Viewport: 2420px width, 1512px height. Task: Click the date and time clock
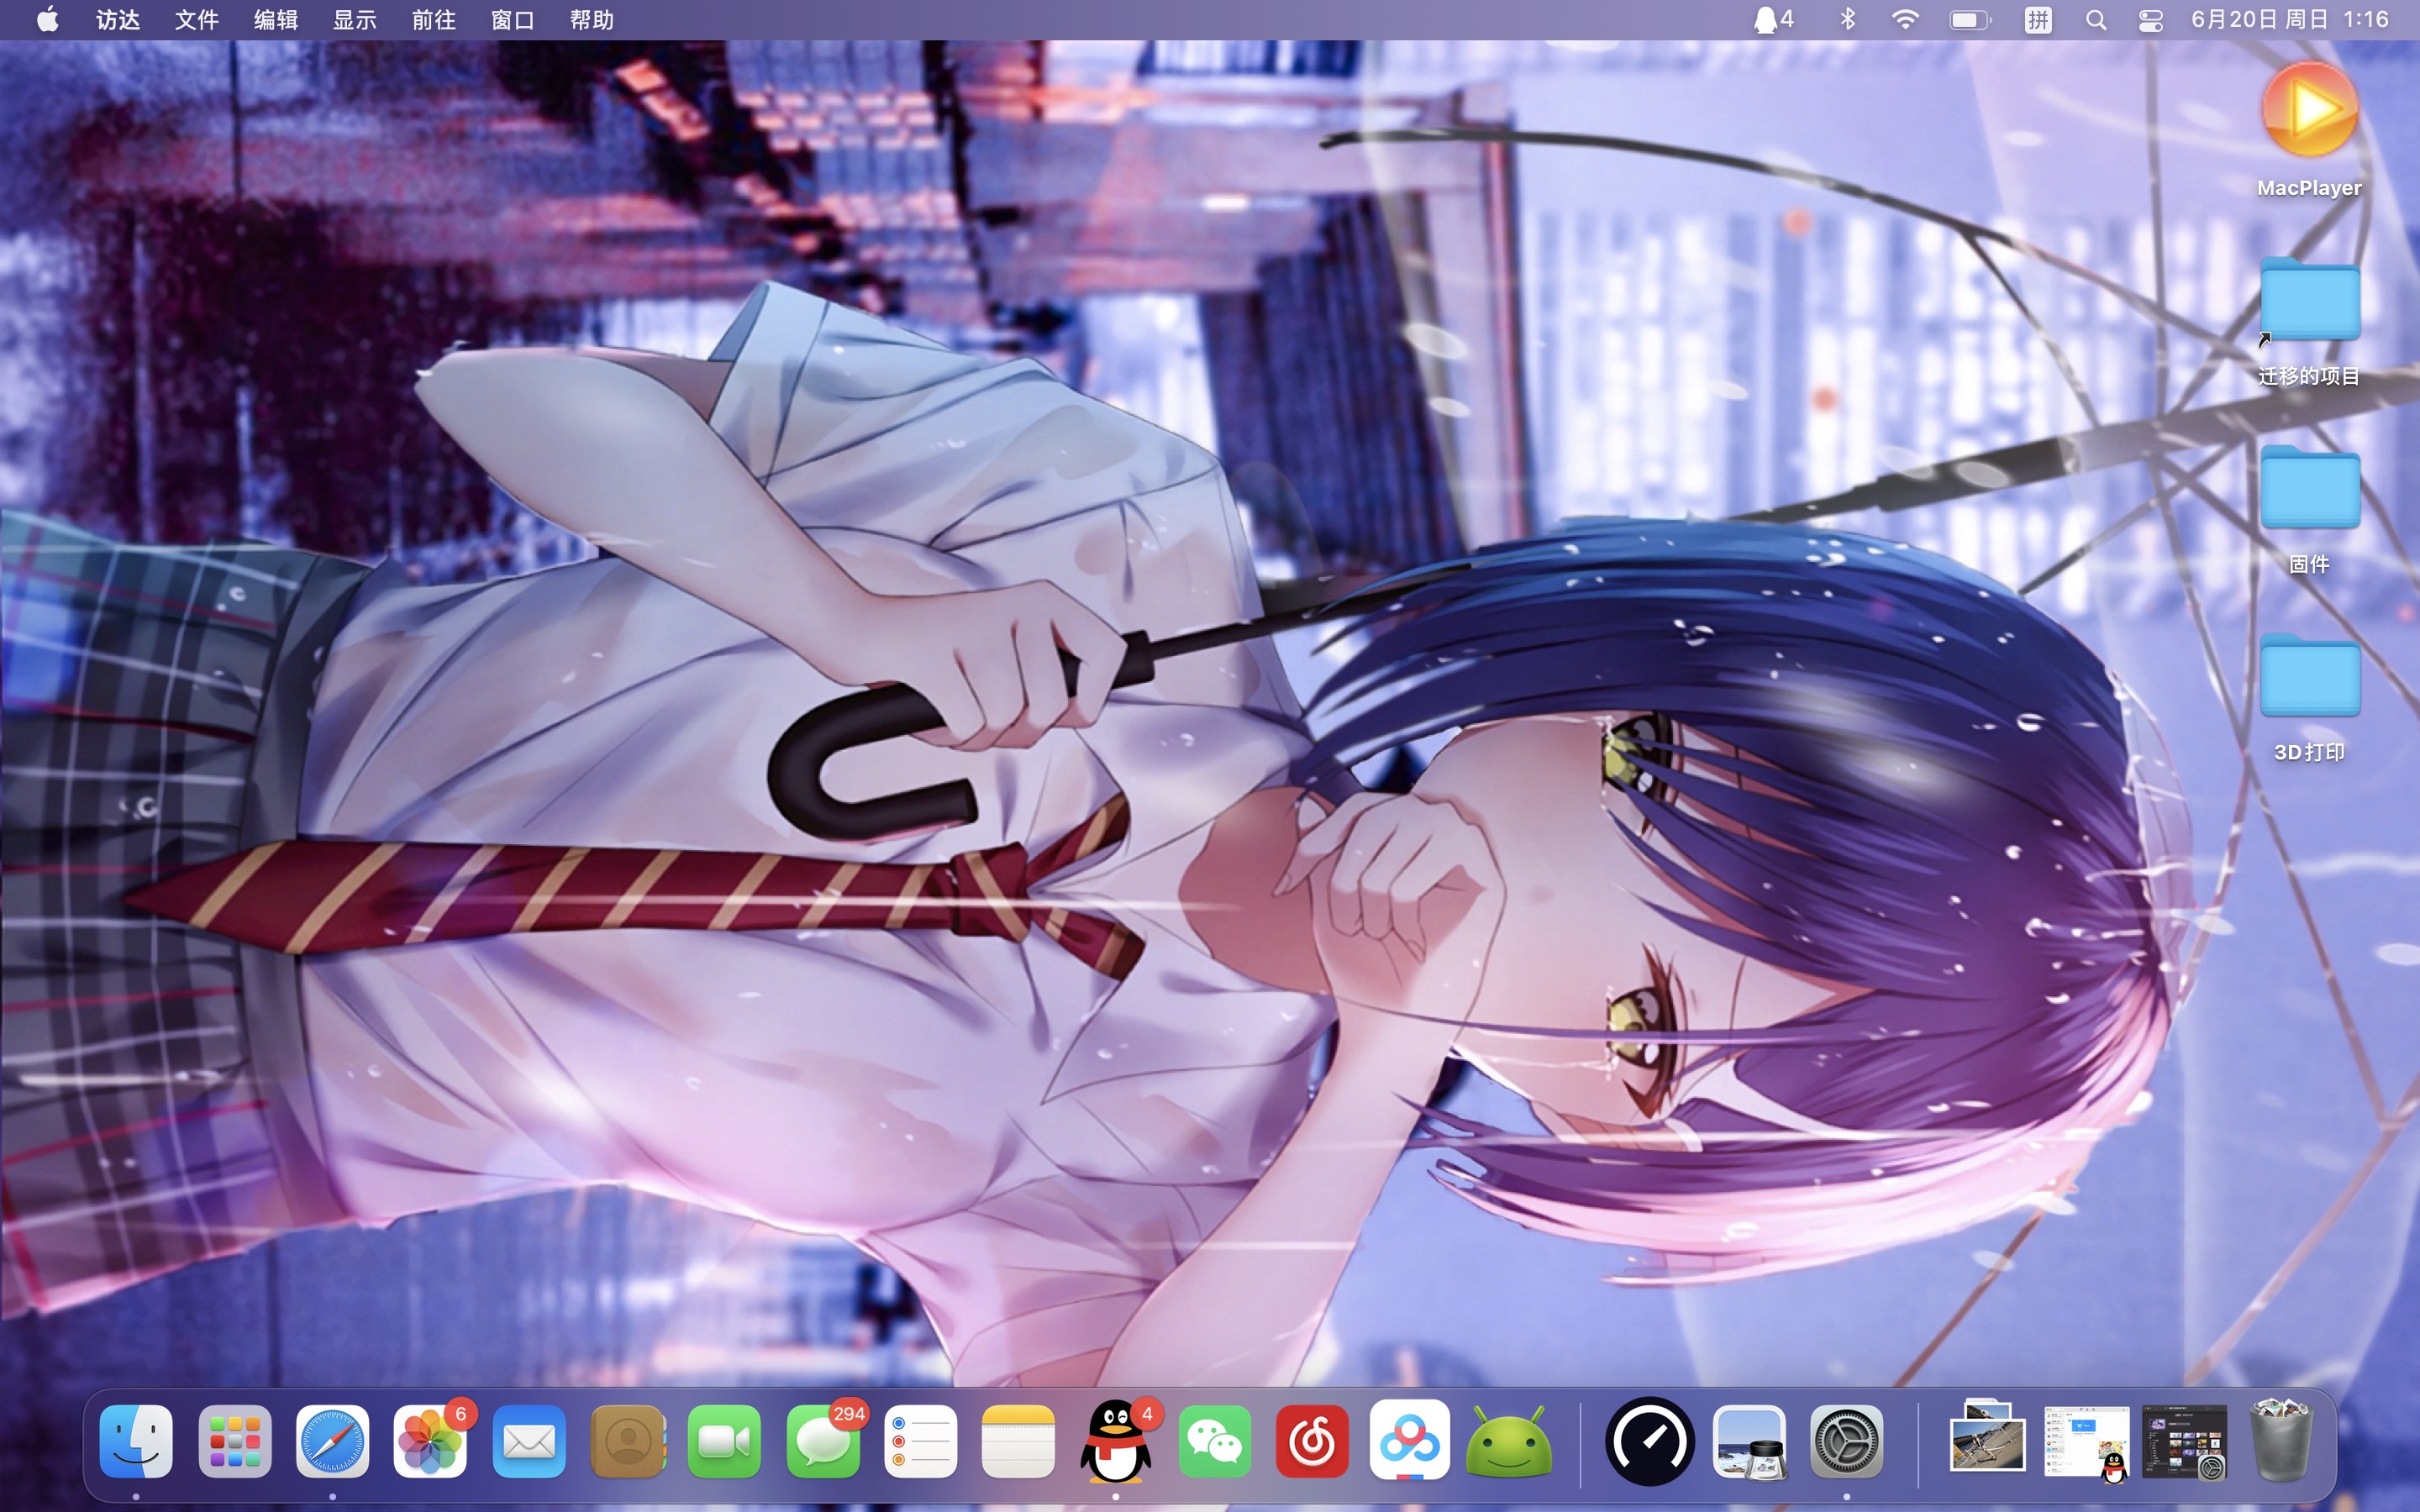pos(2289,20)
